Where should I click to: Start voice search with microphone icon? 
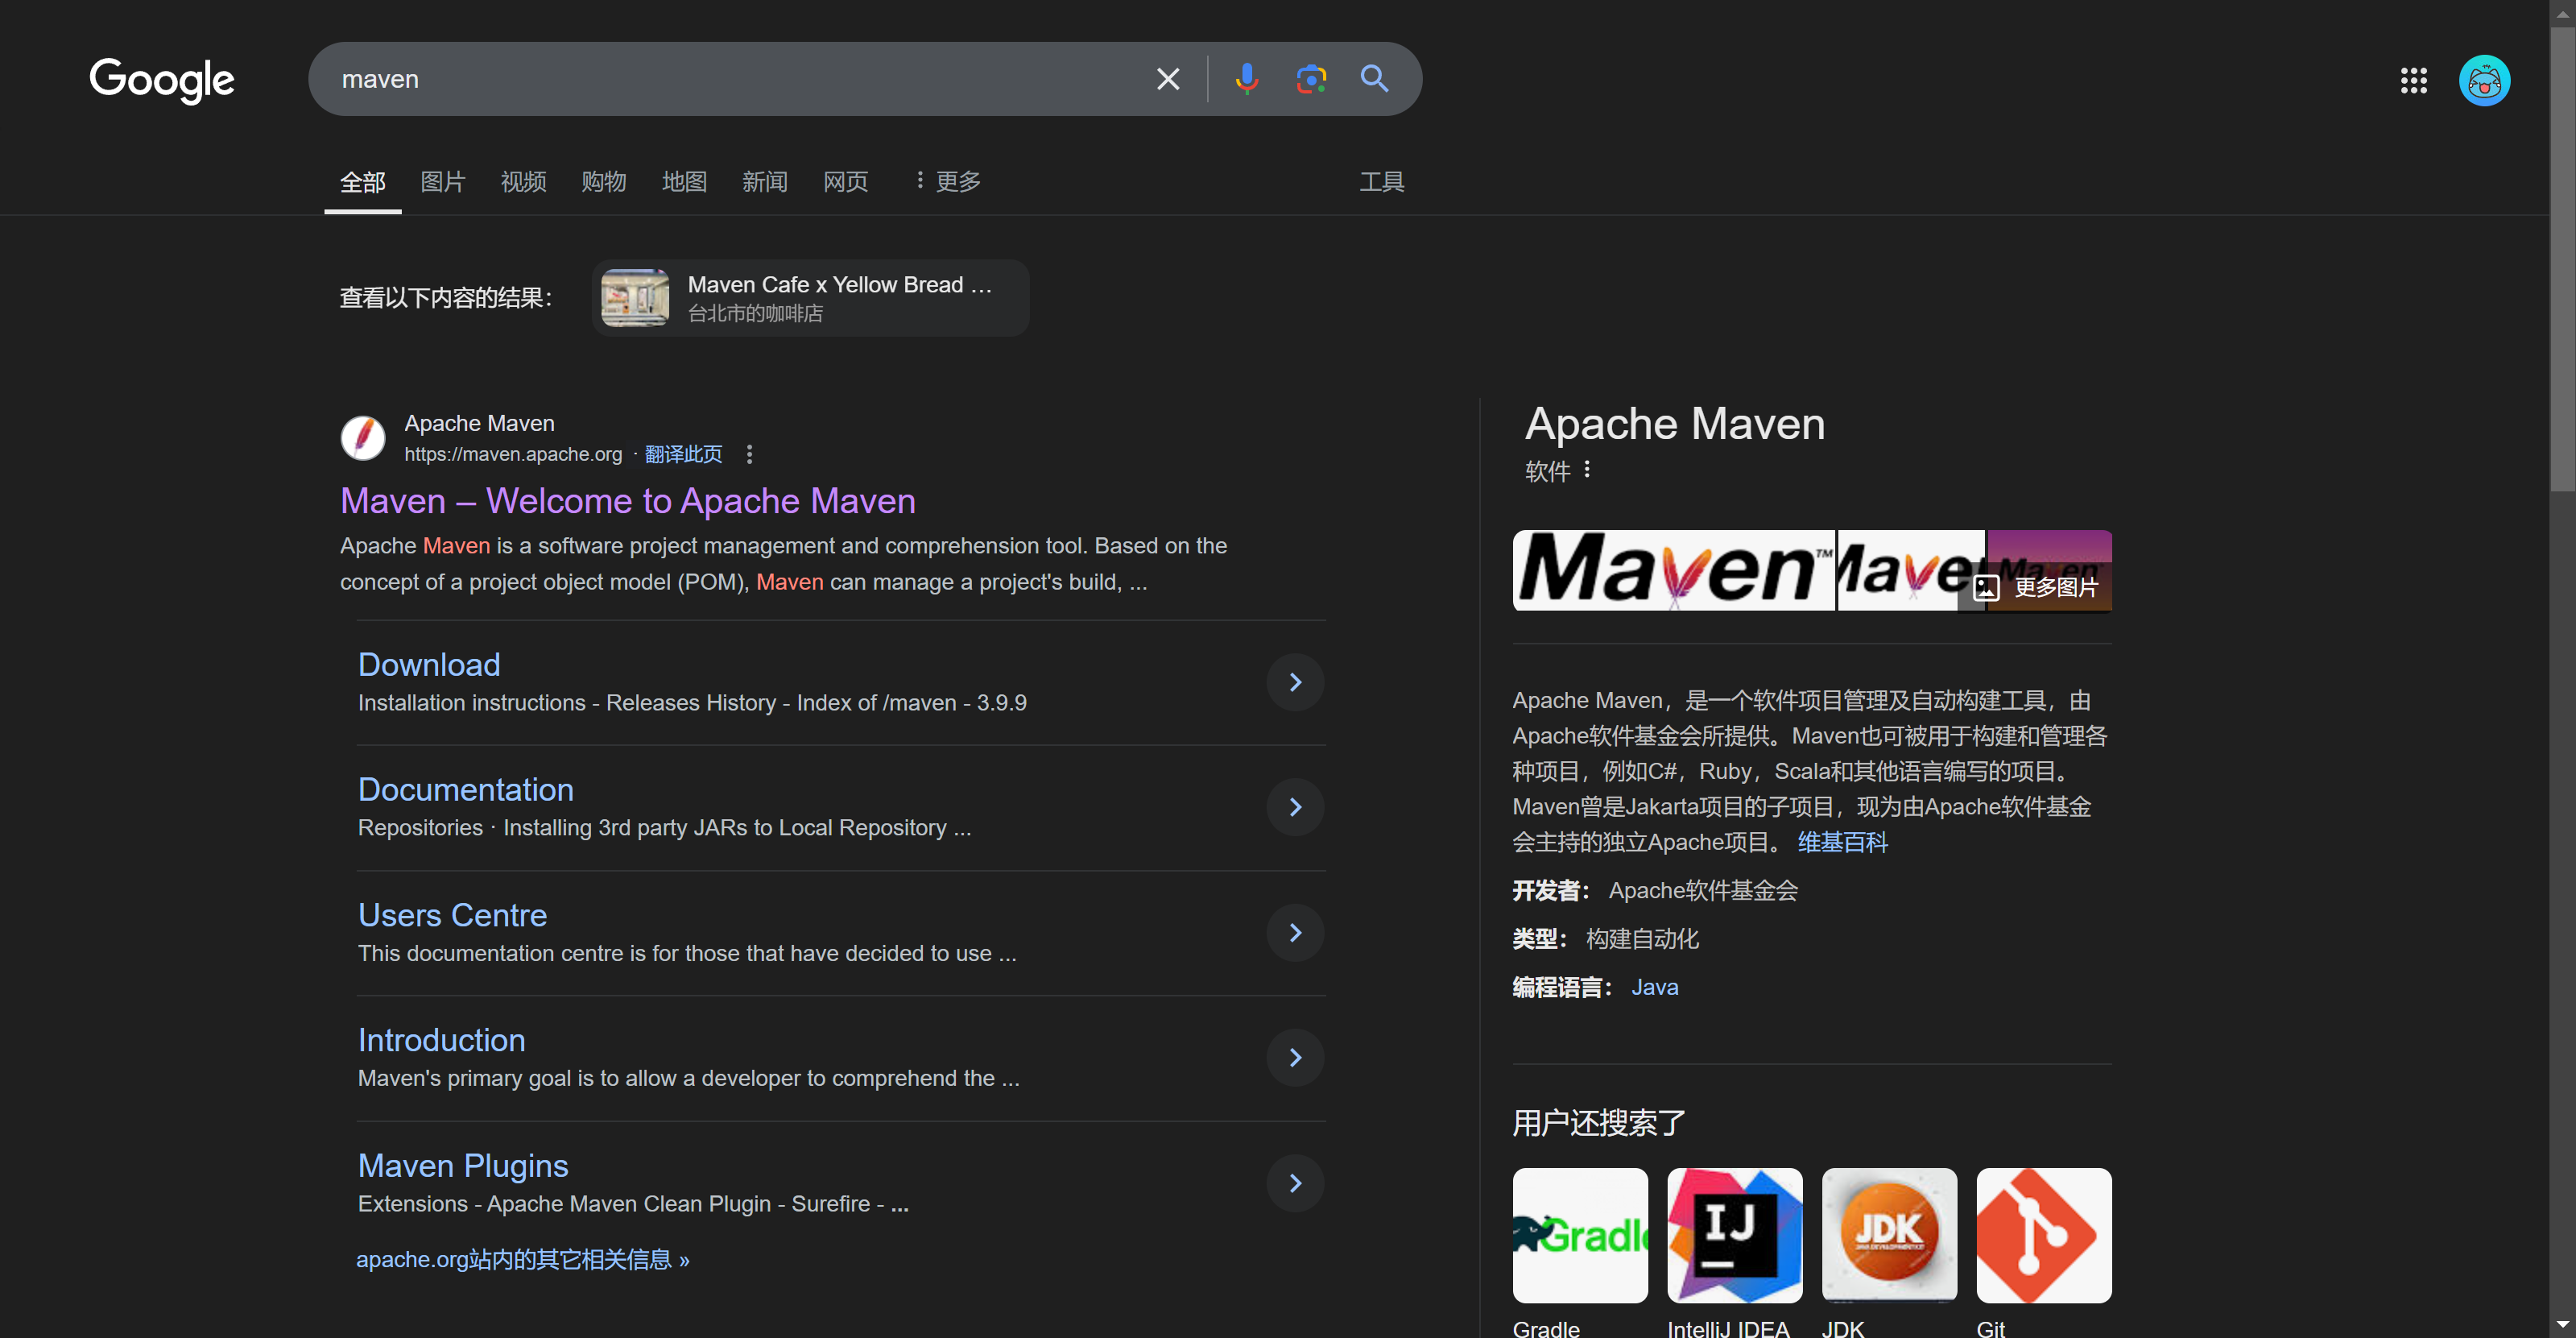click(x=1246, y=79)
